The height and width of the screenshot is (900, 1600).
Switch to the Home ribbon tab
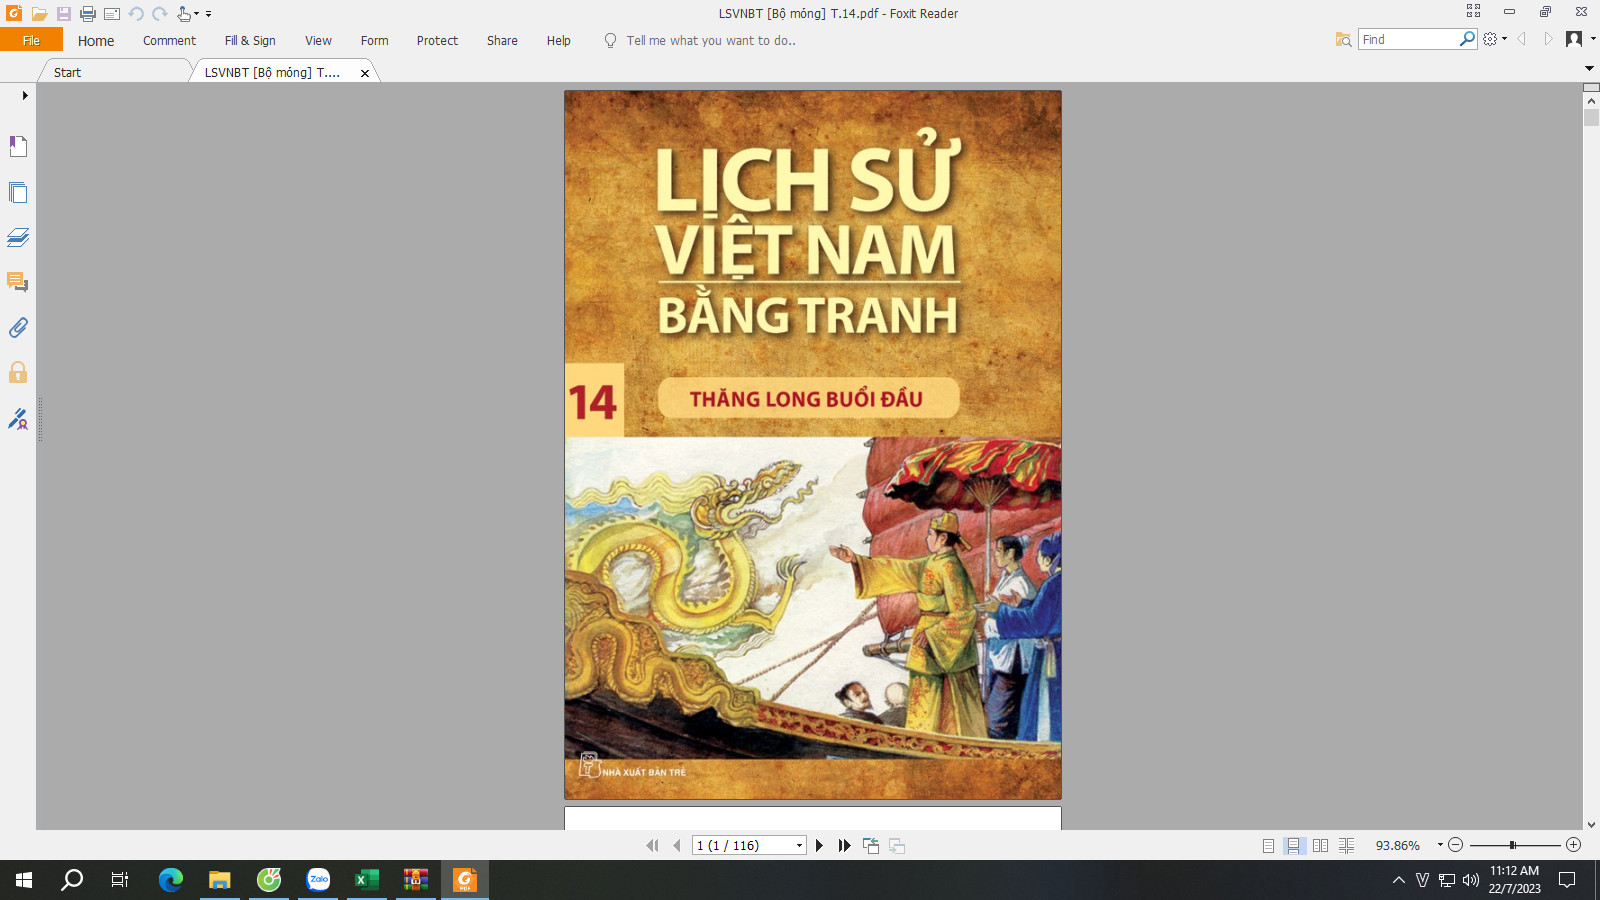(96, 40)
